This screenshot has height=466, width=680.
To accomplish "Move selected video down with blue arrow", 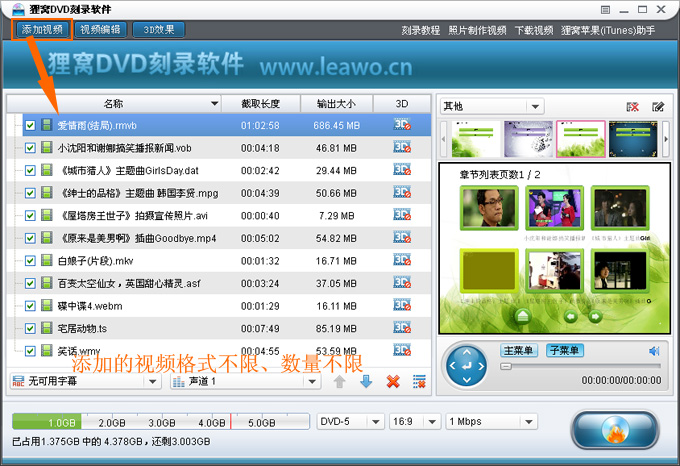I will [x=366, y=381].
